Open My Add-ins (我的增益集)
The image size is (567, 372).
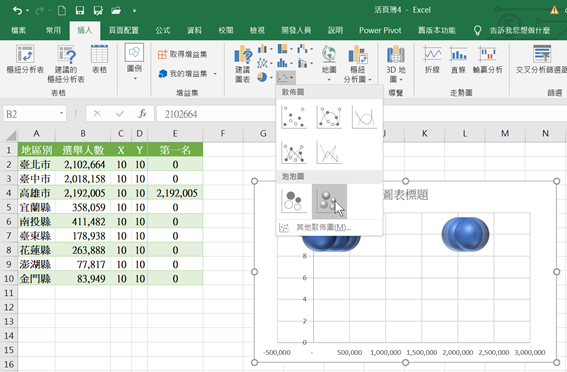(187, 74)
